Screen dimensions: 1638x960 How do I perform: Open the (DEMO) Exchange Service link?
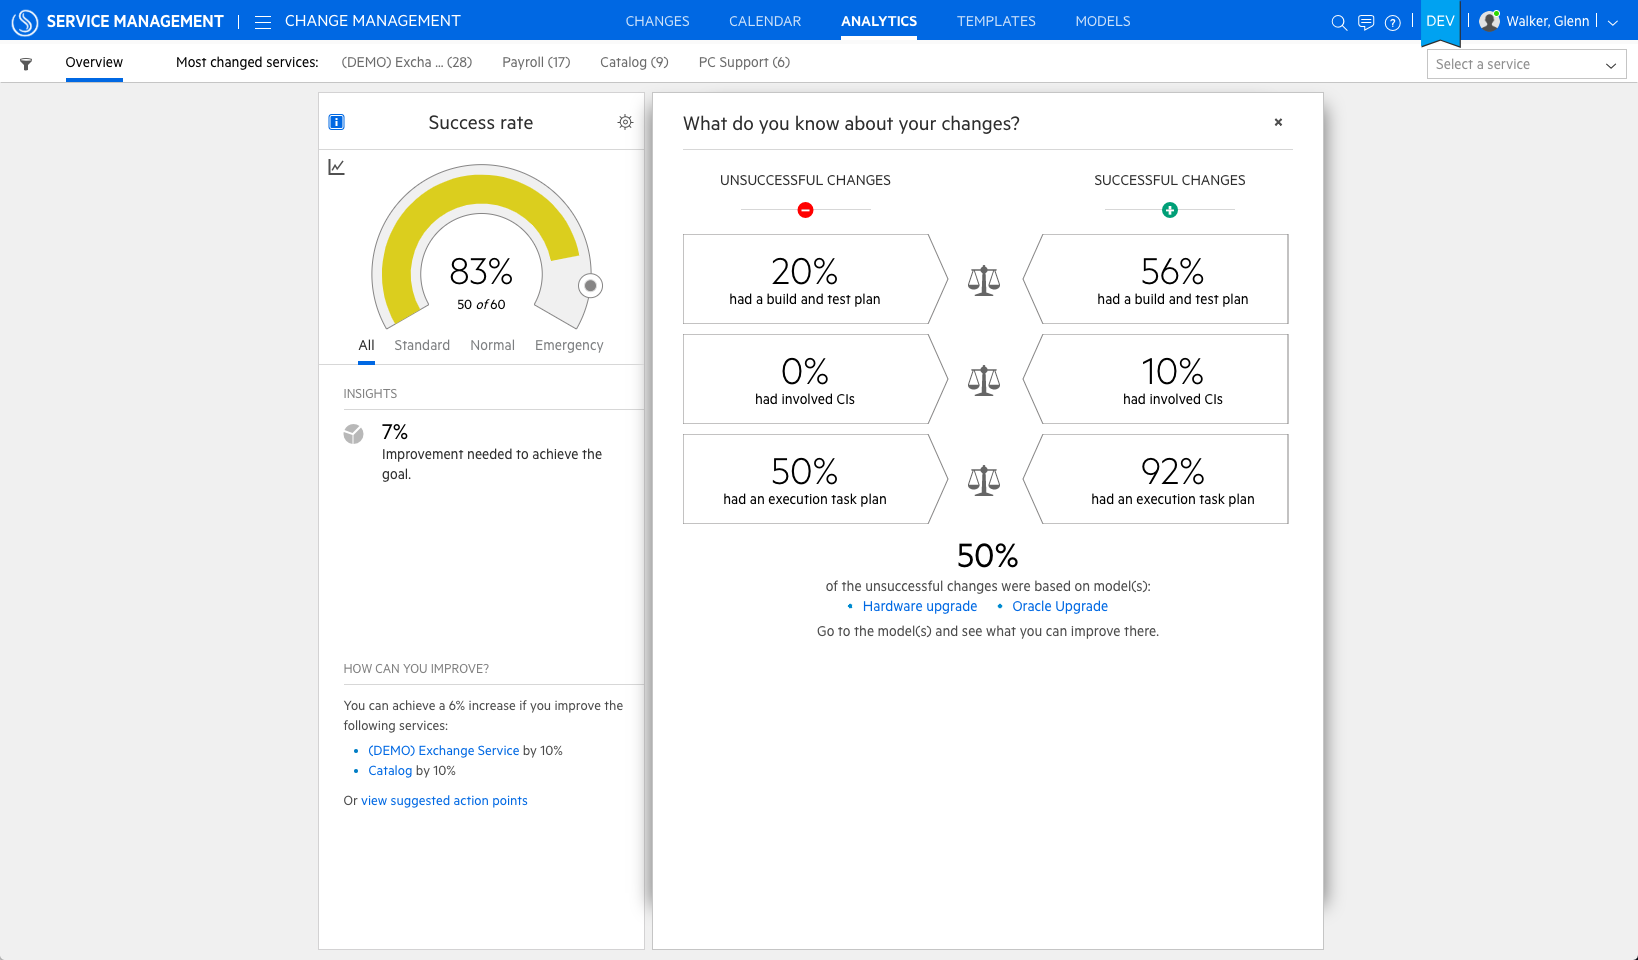tap(444, 750)
